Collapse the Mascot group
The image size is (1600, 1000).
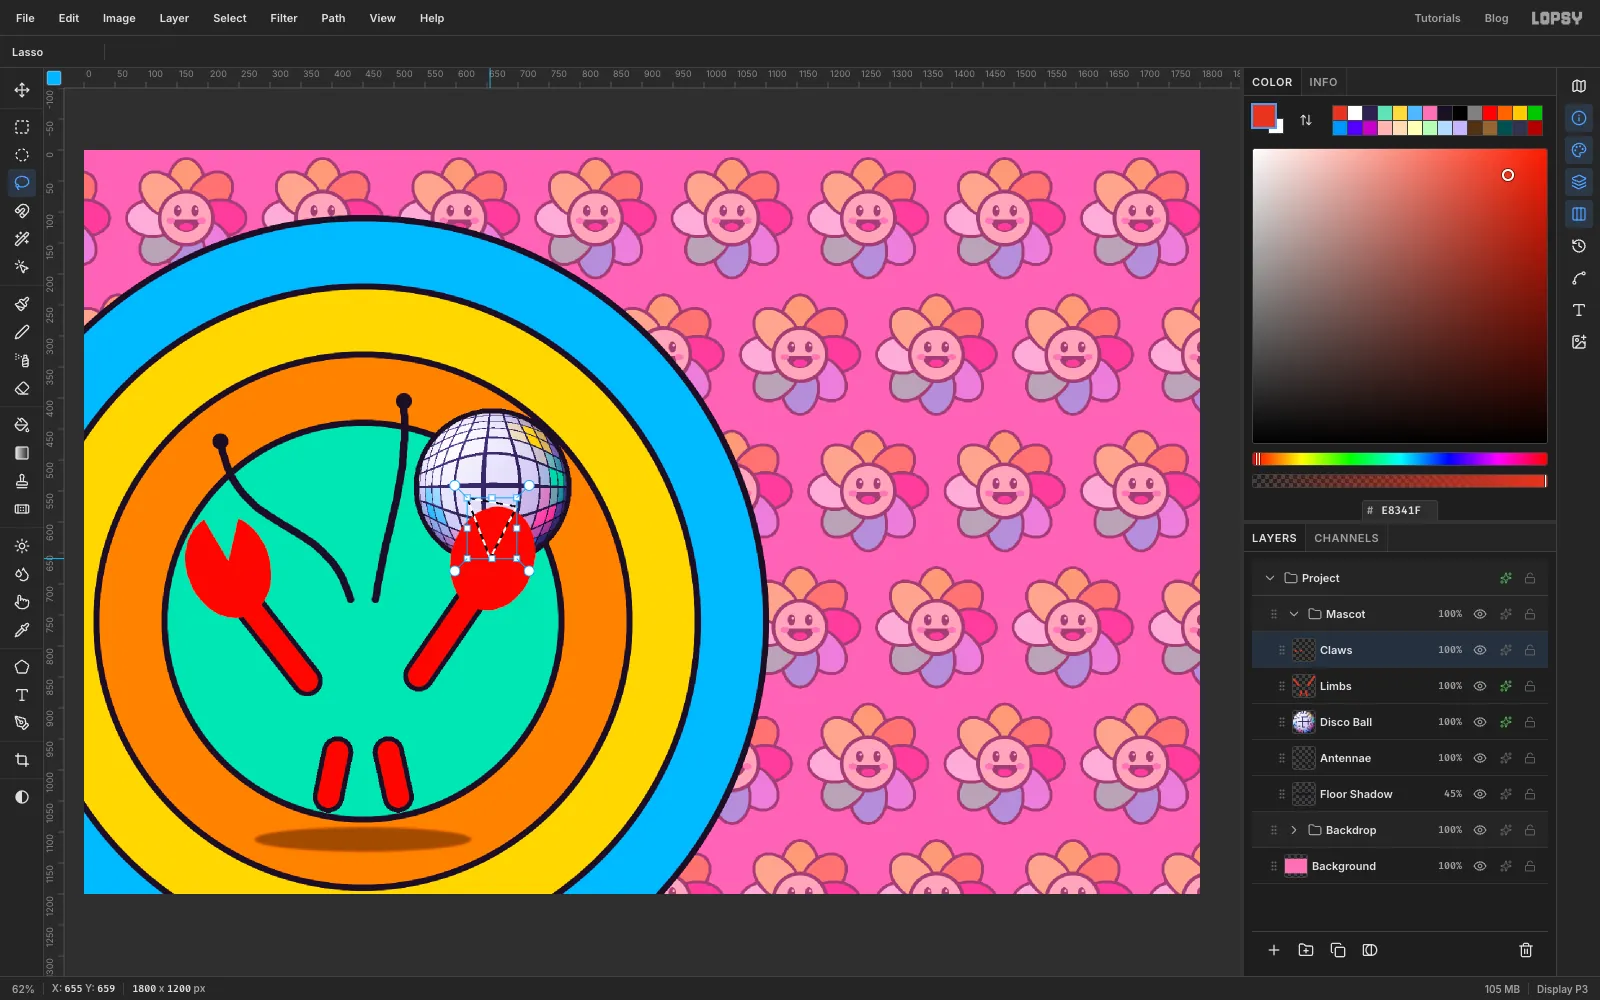pyautogui.click(x=1294, y=614)
